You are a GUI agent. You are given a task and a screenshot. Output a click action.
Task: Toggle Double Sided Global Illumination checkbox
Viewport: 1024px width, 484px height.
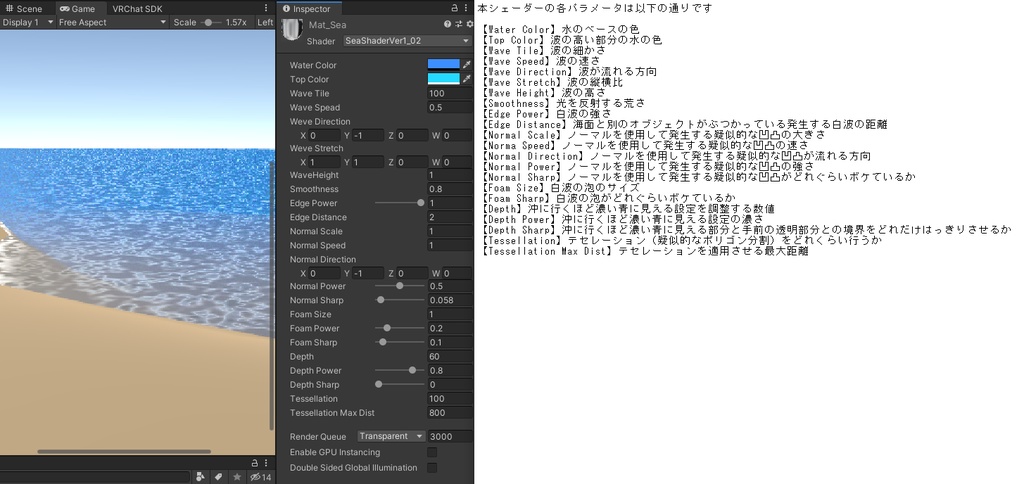coord(432,468)
